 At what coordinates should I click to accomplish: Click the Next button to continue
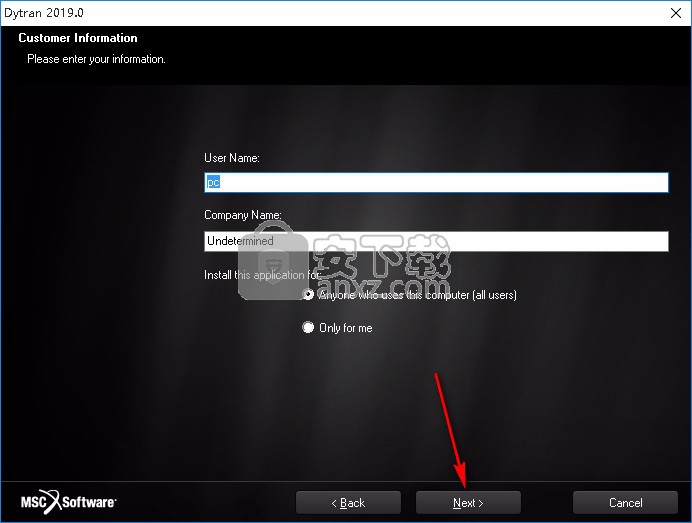click(x=468, y=503)
